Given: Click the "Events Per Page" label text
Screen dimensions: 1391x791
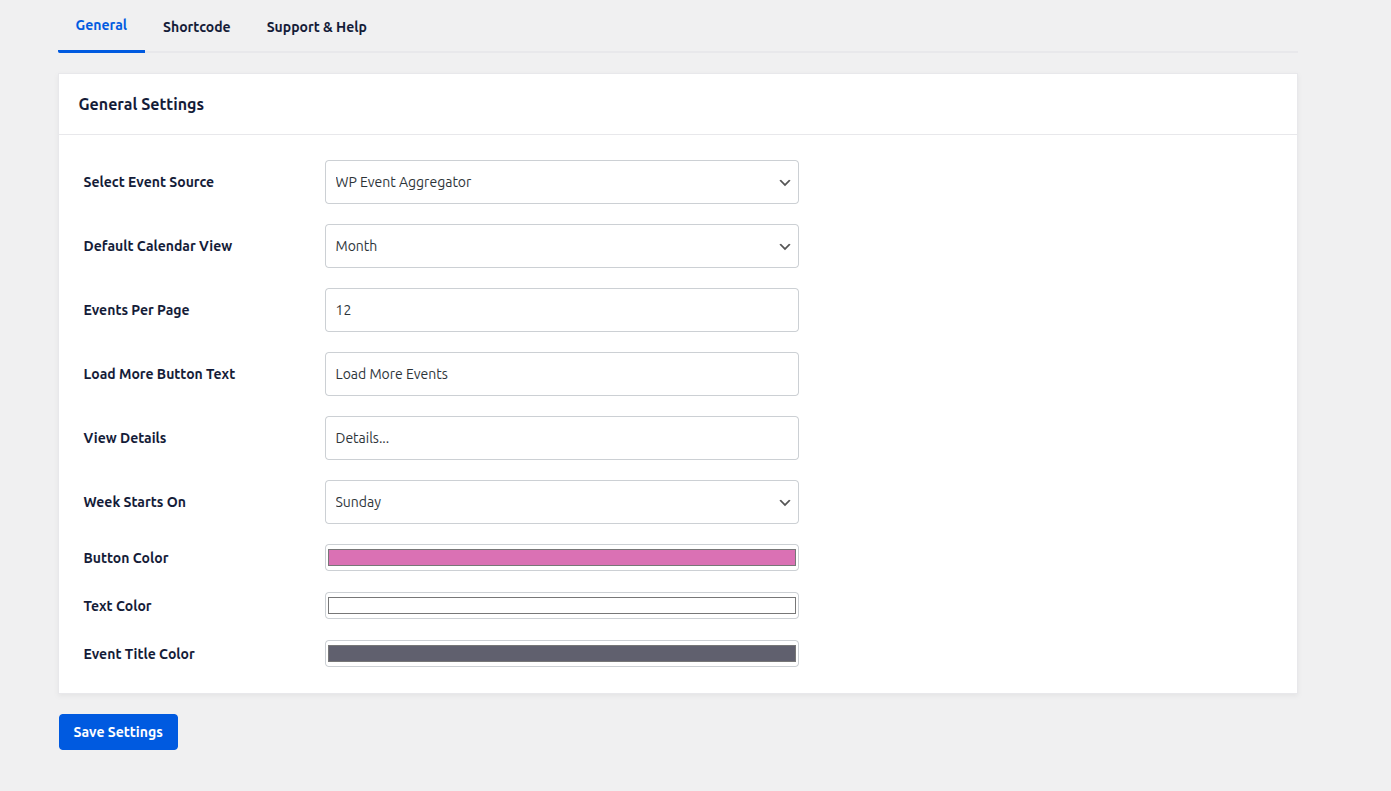Looking at the screenshot, I should (x=136, y=310).
